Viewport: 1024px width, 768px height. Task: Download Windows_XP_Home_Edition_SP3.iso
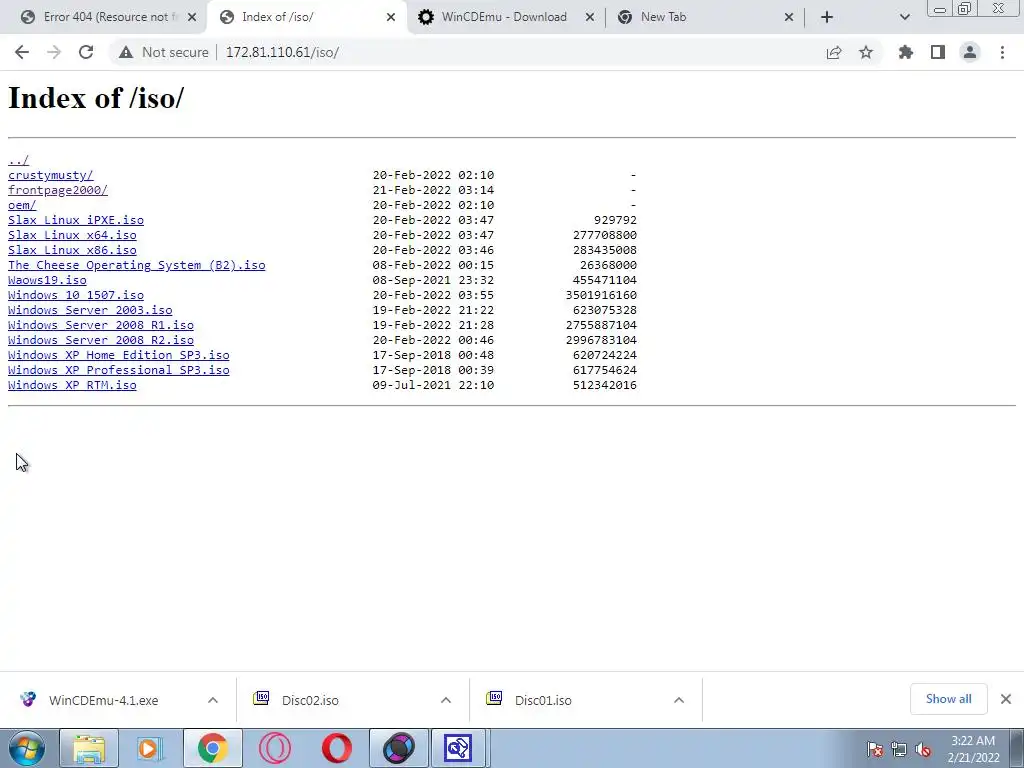pyautogui.click(x=119, y=355)
